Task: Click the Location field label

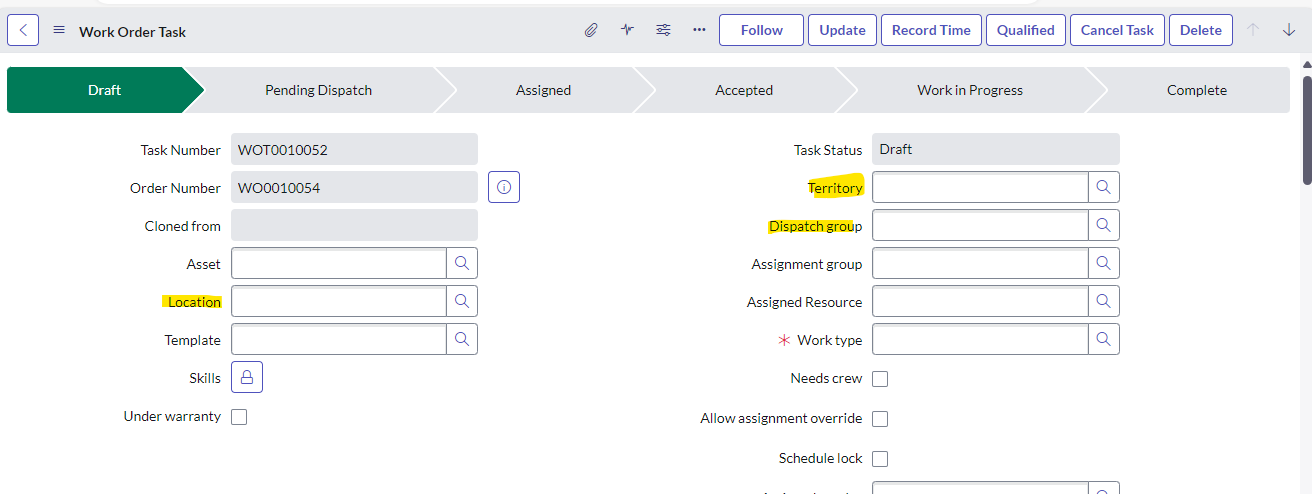Action: tap(194, 302)
